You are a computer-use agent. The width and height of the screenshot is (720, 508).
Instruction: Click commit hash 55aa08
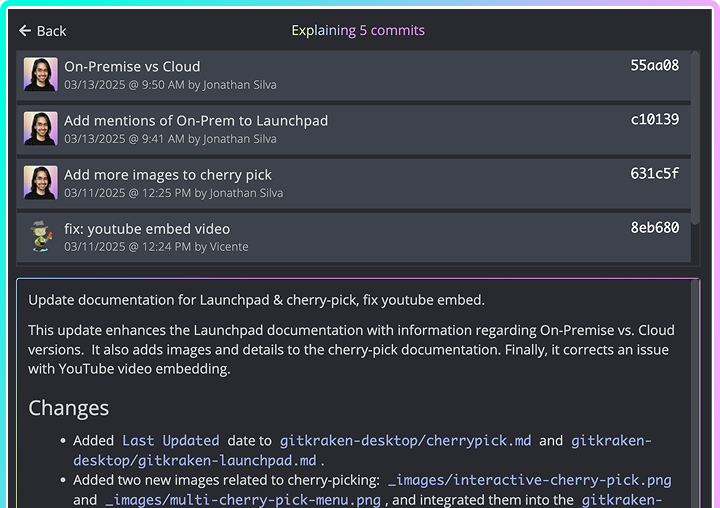coord(654,66)
